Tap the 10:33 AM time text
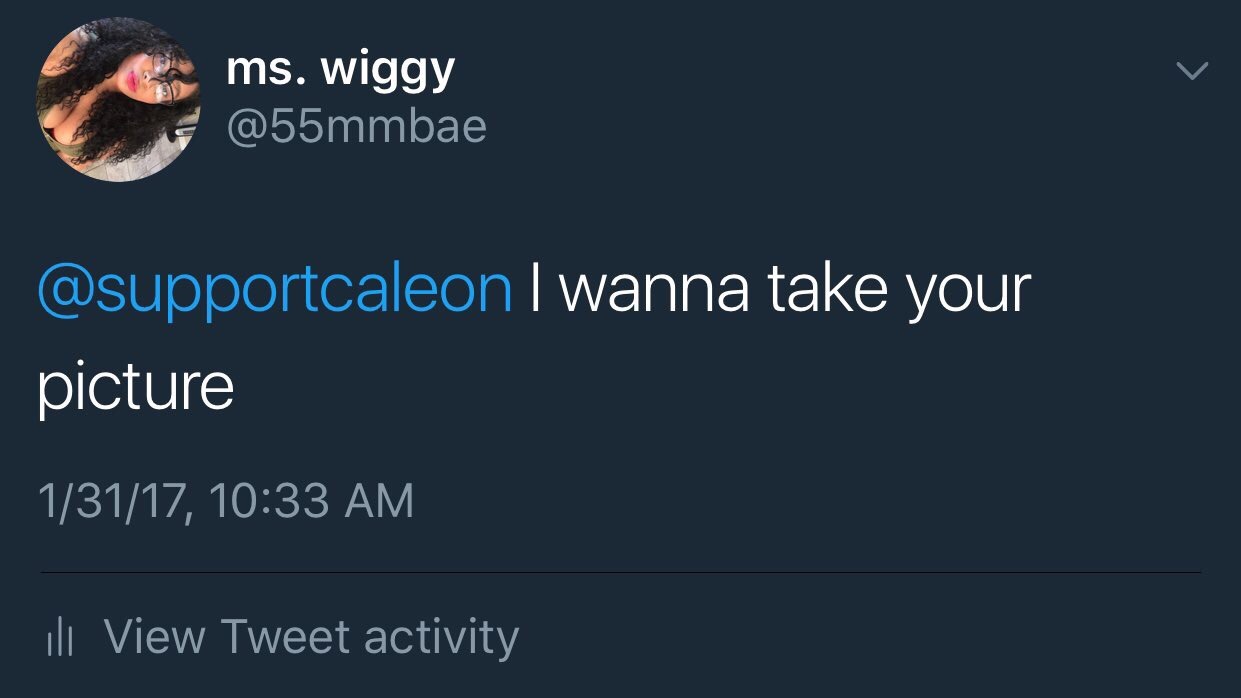 [312, 501]
